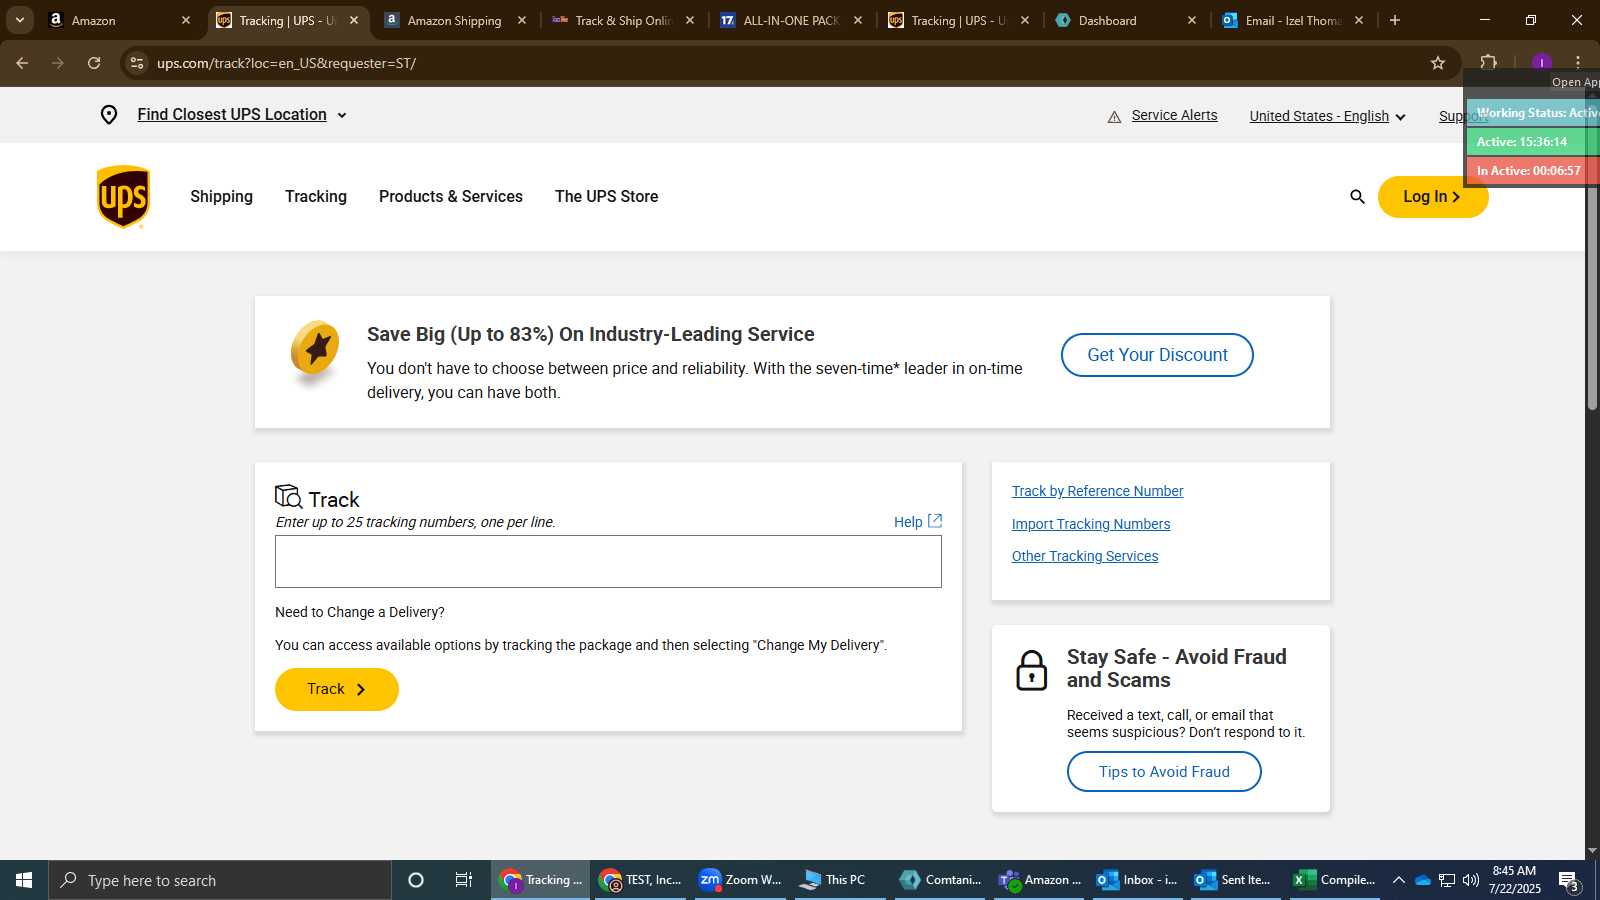Click the taskbar clock showing 8:45 AM
Viewport: 1600px width, 900px height.
1514,880
